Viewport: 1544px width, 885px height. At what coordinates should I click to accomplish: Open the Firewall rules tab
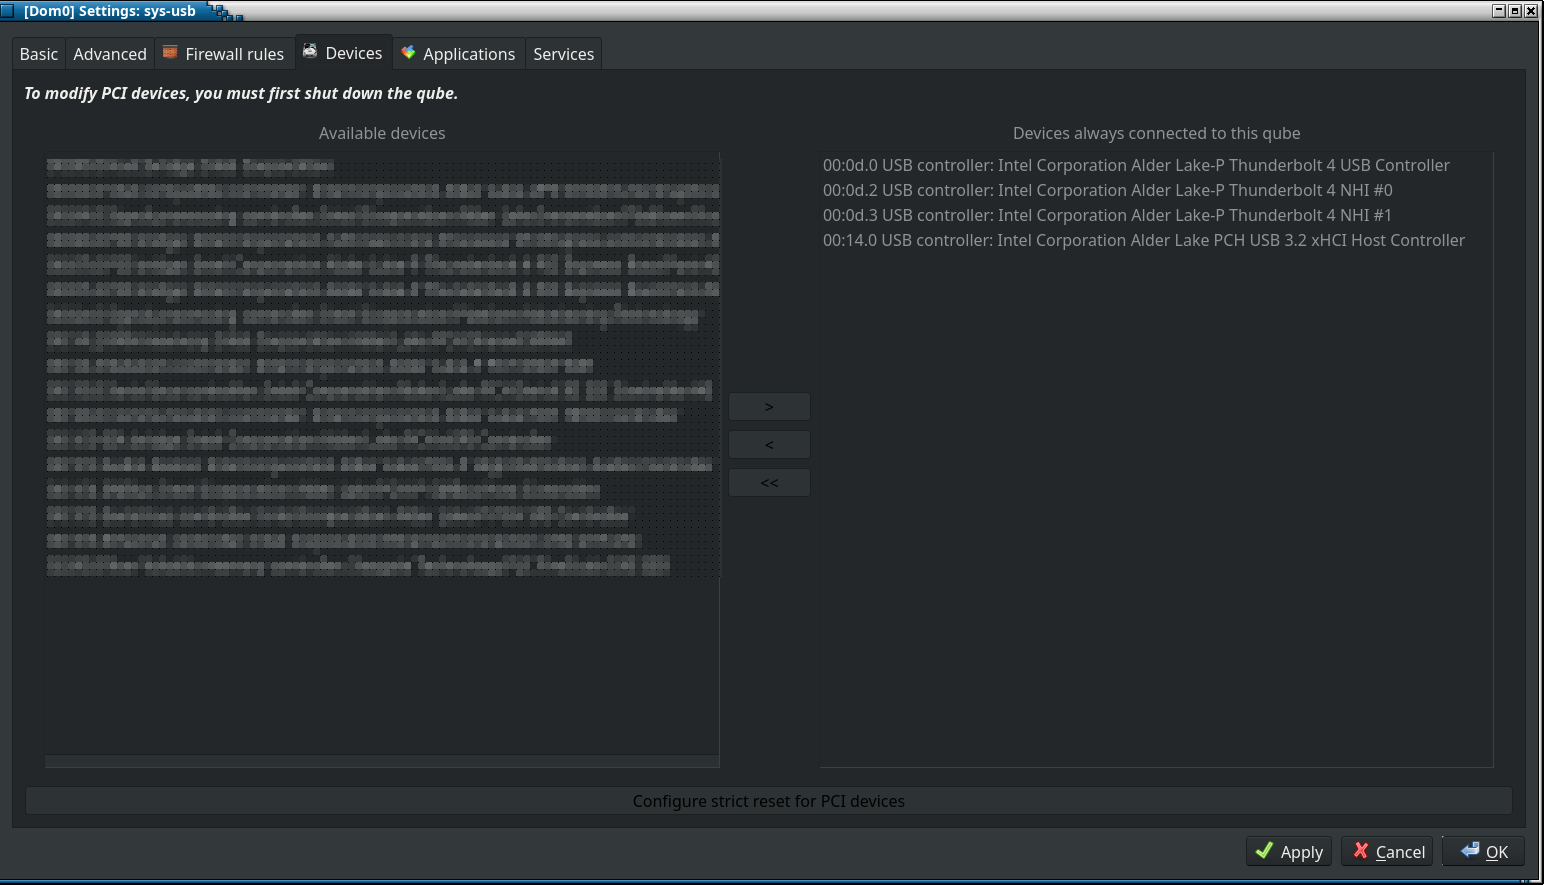234,54
